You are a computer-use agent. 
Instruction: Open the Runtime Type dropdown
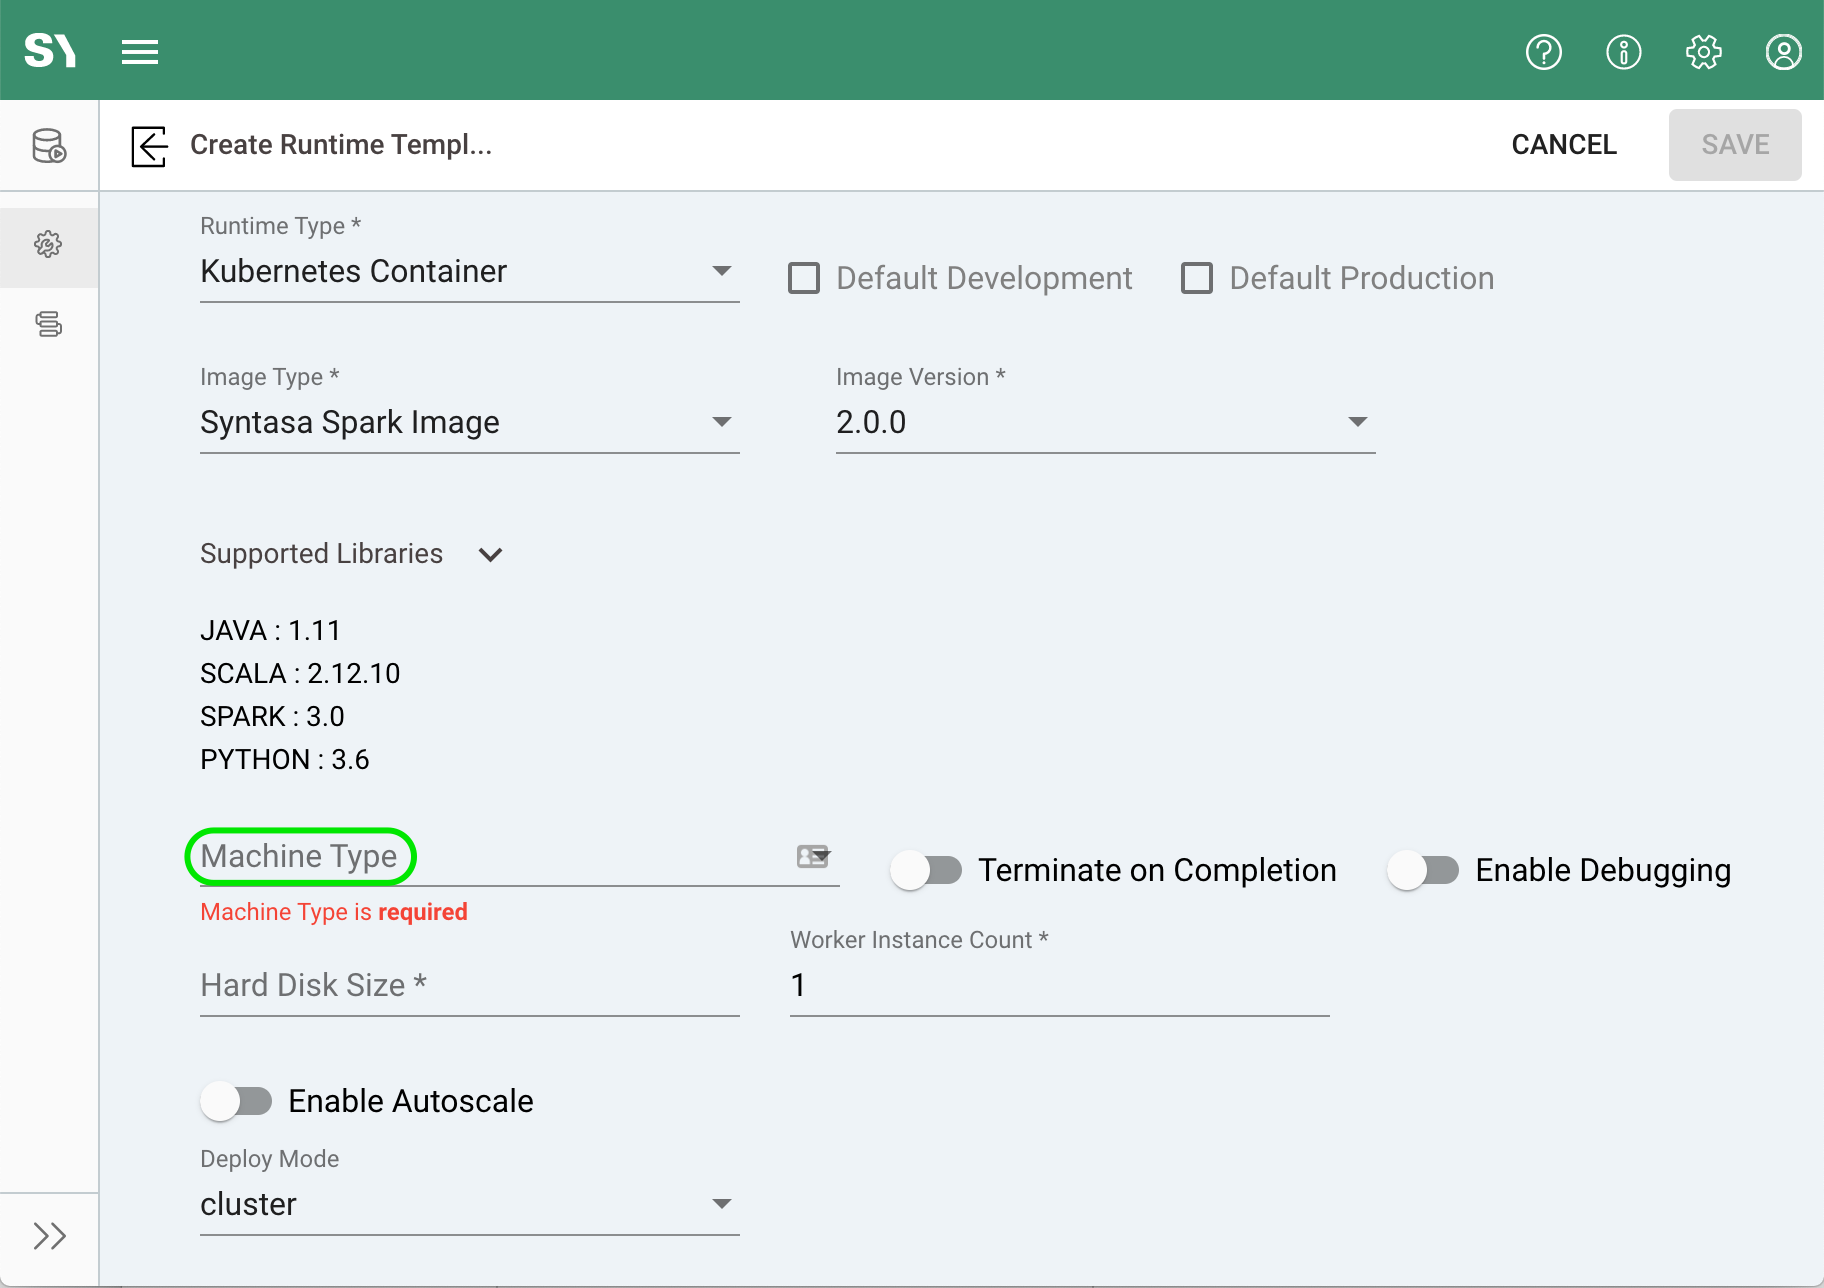click(x=722, y=271)
